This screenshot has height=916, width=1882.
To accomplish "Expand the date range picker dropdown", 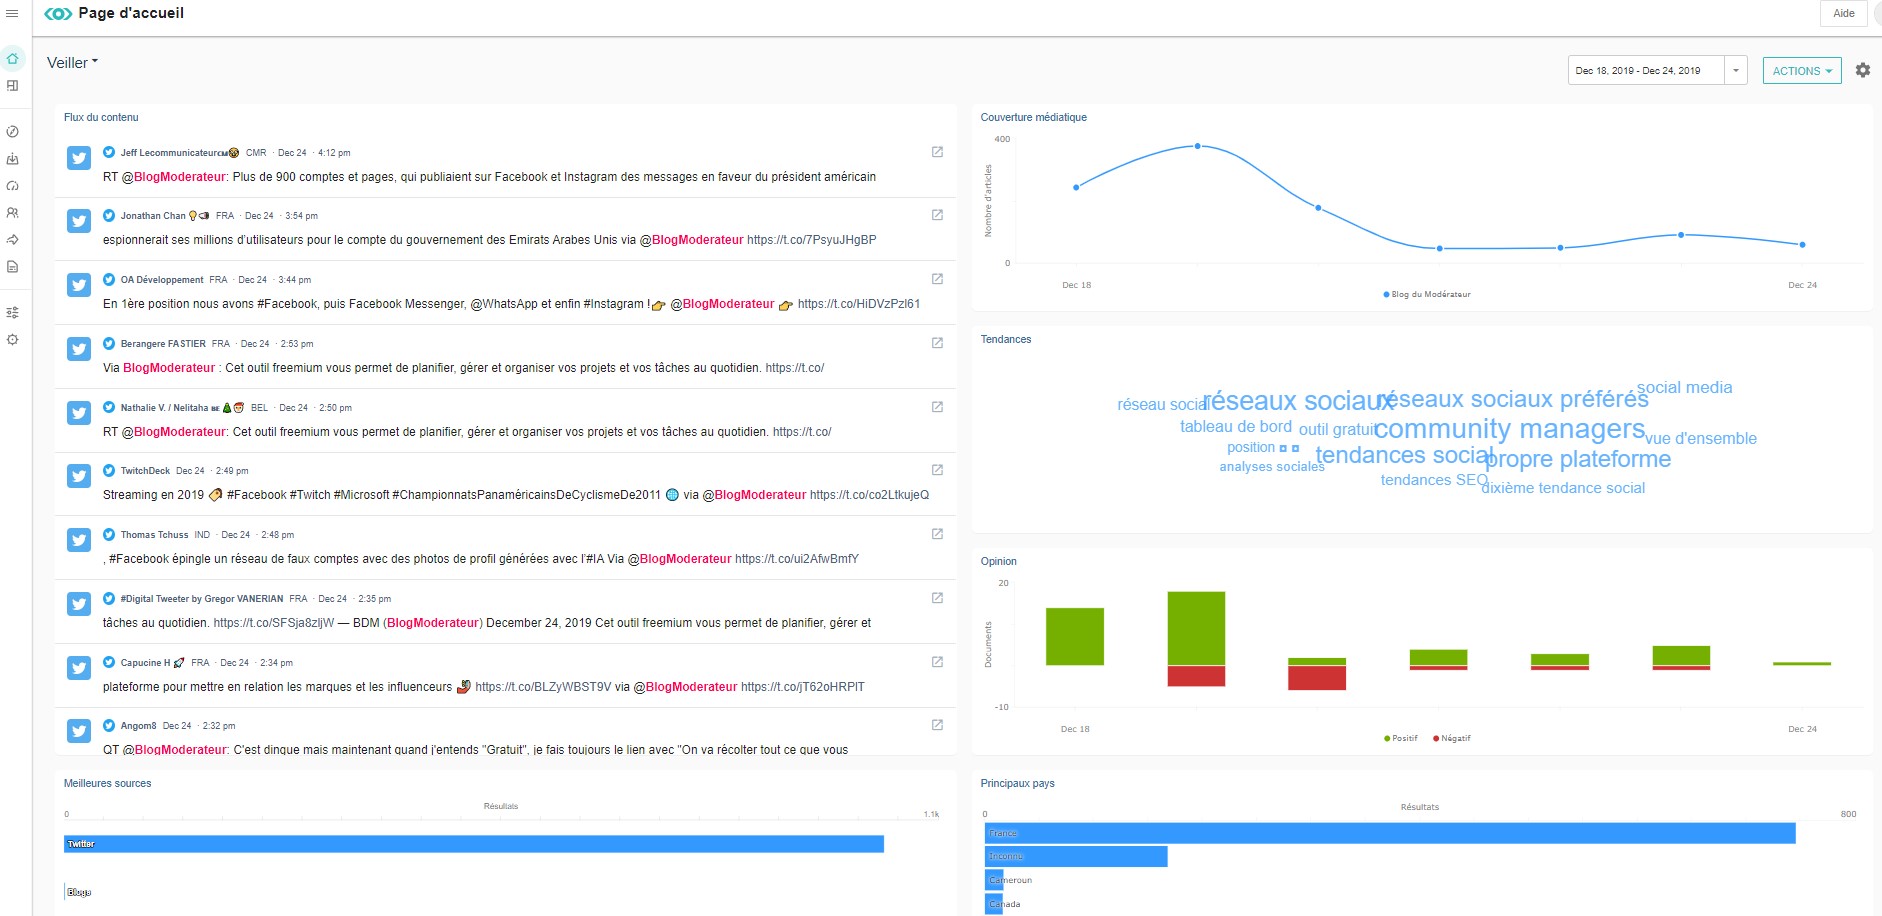I will (x=1735, y=70).
